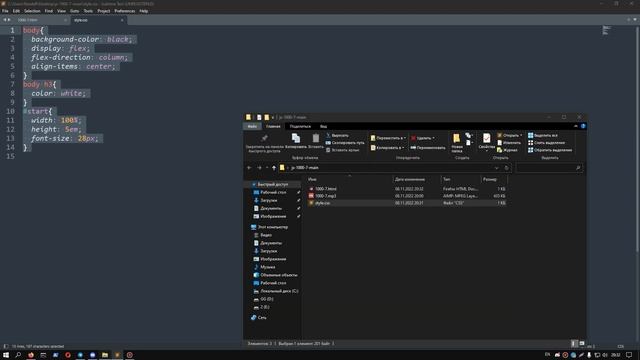Open the Windows Start menu
Viewport: 640px width, 360px height.
(6, 355)
